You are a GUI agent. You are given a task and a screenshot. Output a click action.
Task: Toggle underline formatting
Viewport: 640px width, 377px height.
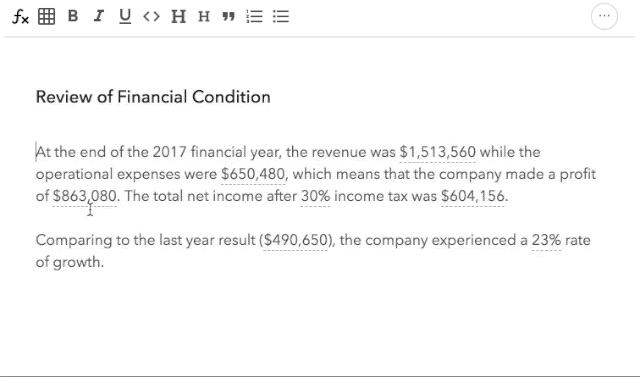click(x=125, y=17)
